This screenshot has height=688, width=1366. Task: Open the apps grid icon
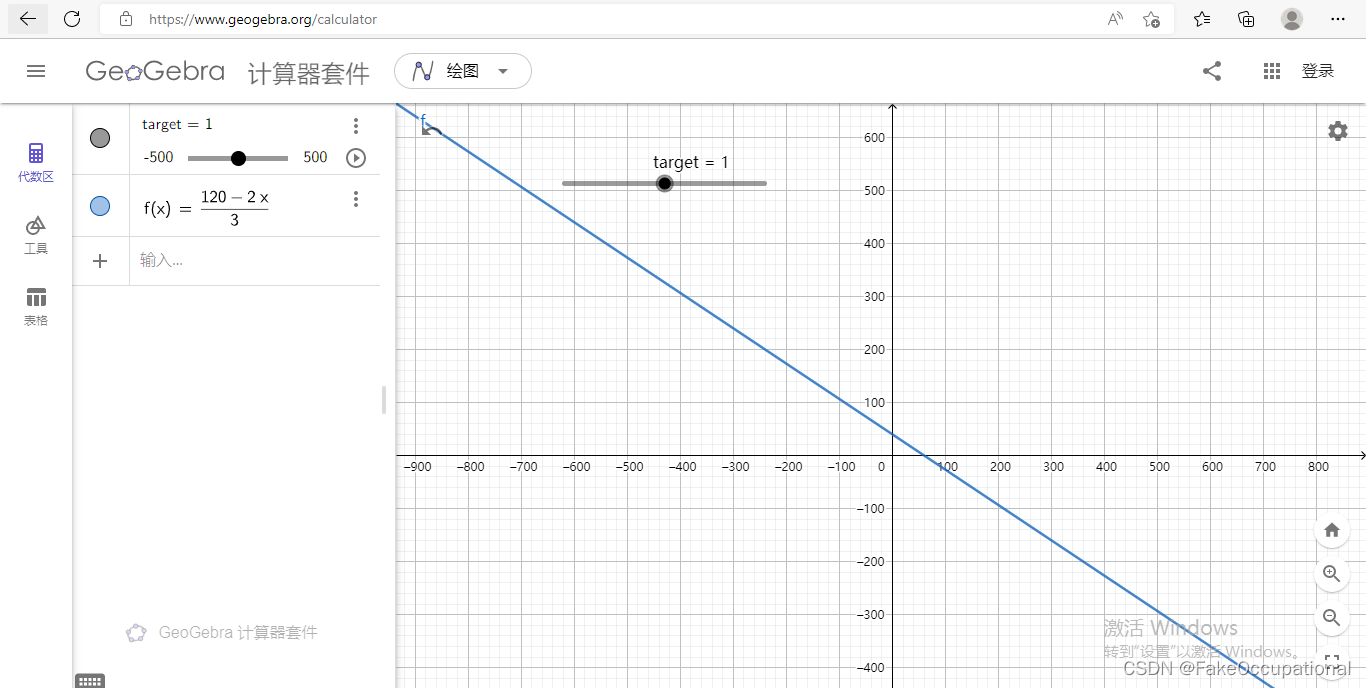(1272, 71)
